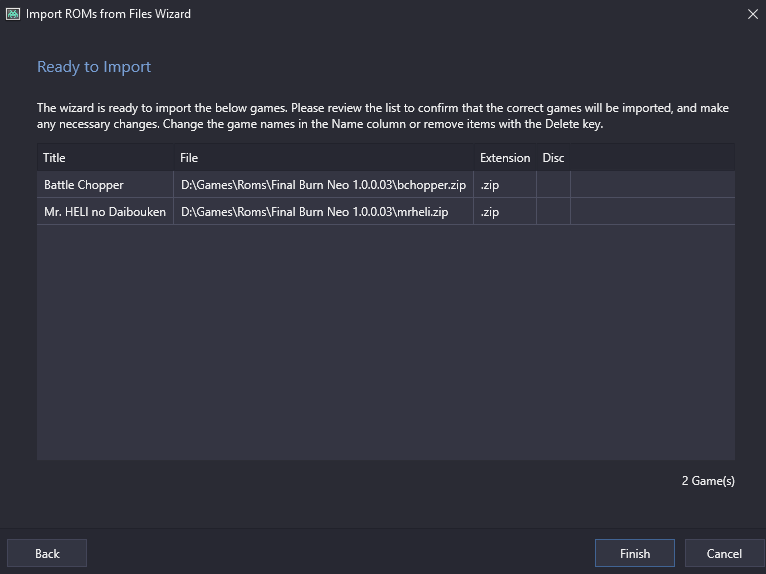Click the 2 Game(s) count label
Viewport: 766px width, 574px height.
point(708,481)
